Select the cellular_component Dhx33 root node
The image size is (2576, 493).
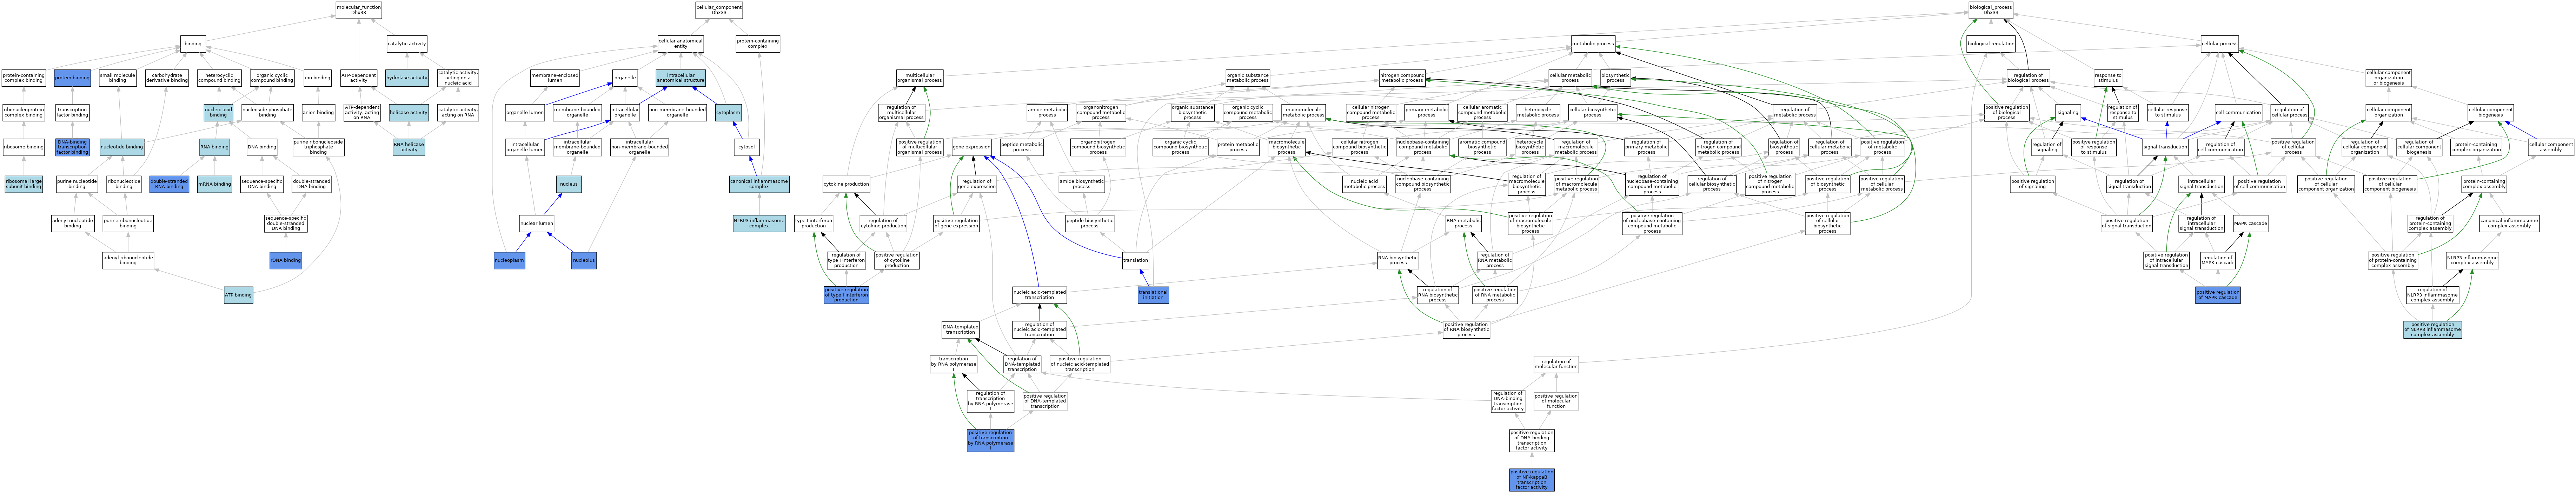(719, 10)
